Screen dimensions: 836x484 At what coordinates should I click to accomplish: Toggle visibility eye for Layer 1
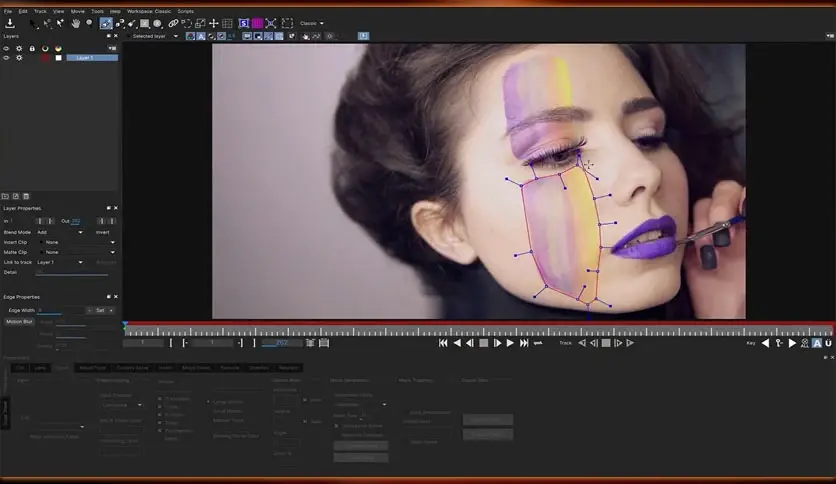point(7,58)
